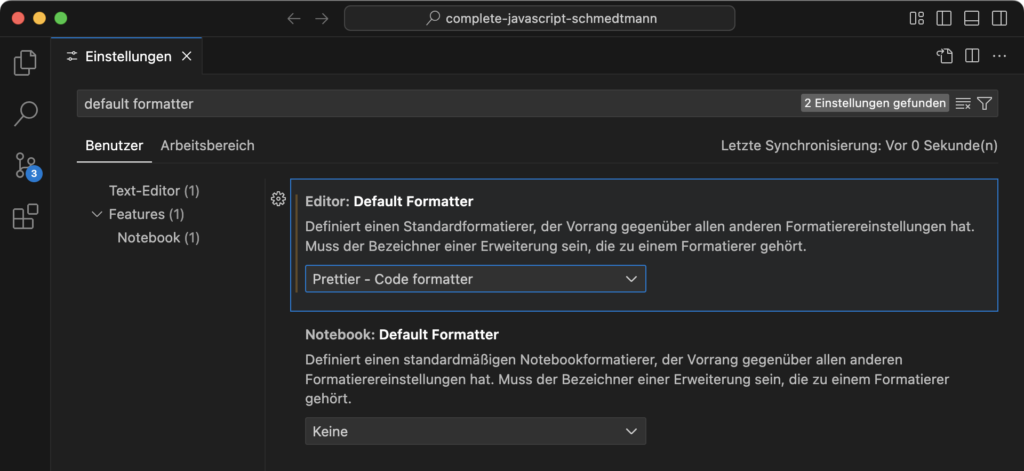Toggle the bottom panel
This screenshot has width=1024, height=471.
972,18
